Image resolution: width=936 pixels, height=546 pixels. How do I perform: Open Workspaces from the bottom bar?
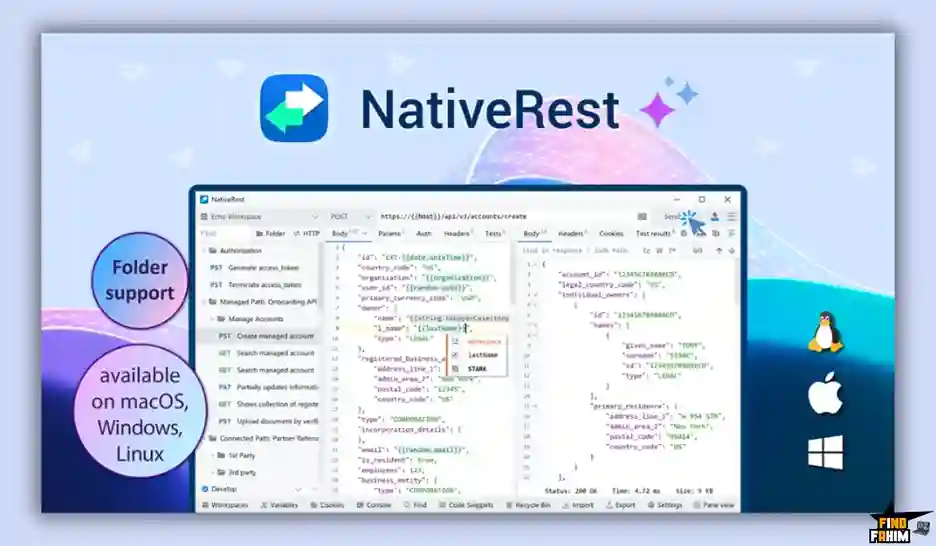[225, 505]
